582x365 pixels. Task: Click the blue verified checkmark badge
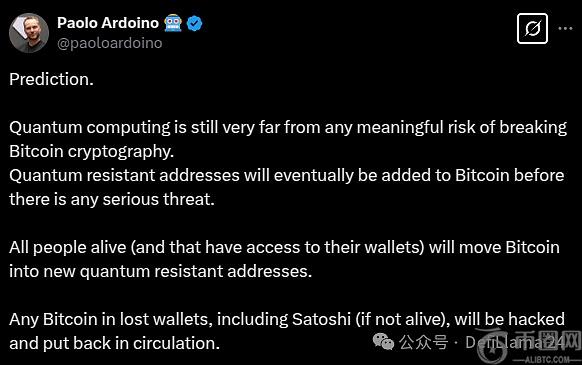194,24
